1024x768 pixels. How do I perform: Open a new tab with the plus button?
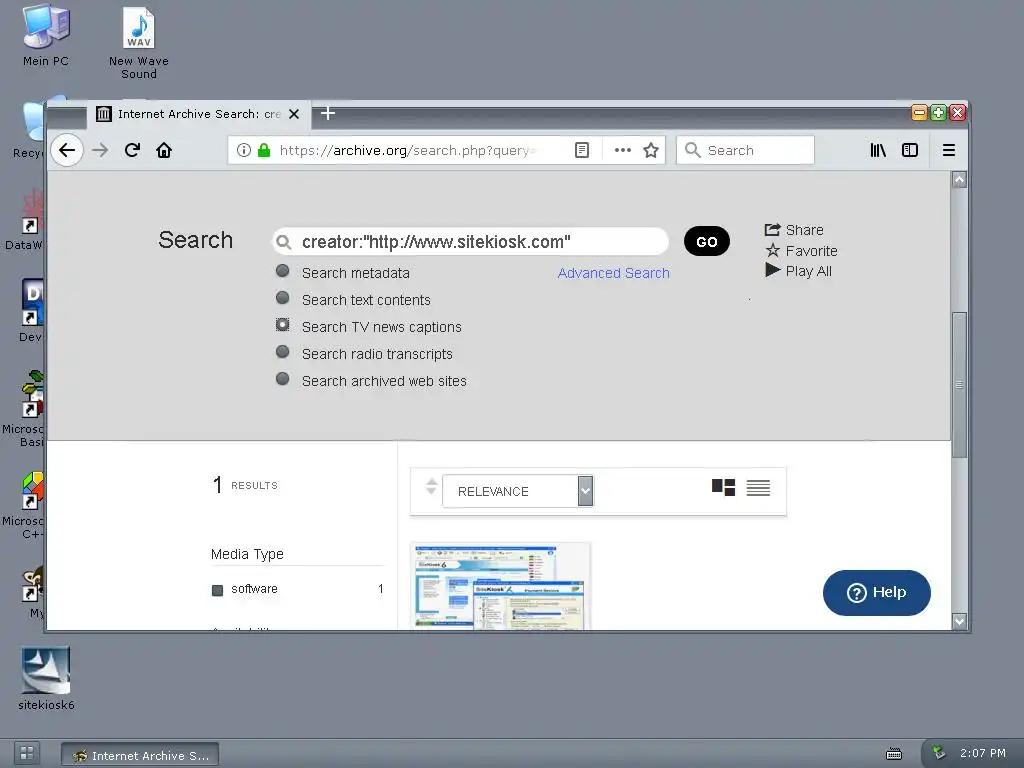(x=328, y=113)
